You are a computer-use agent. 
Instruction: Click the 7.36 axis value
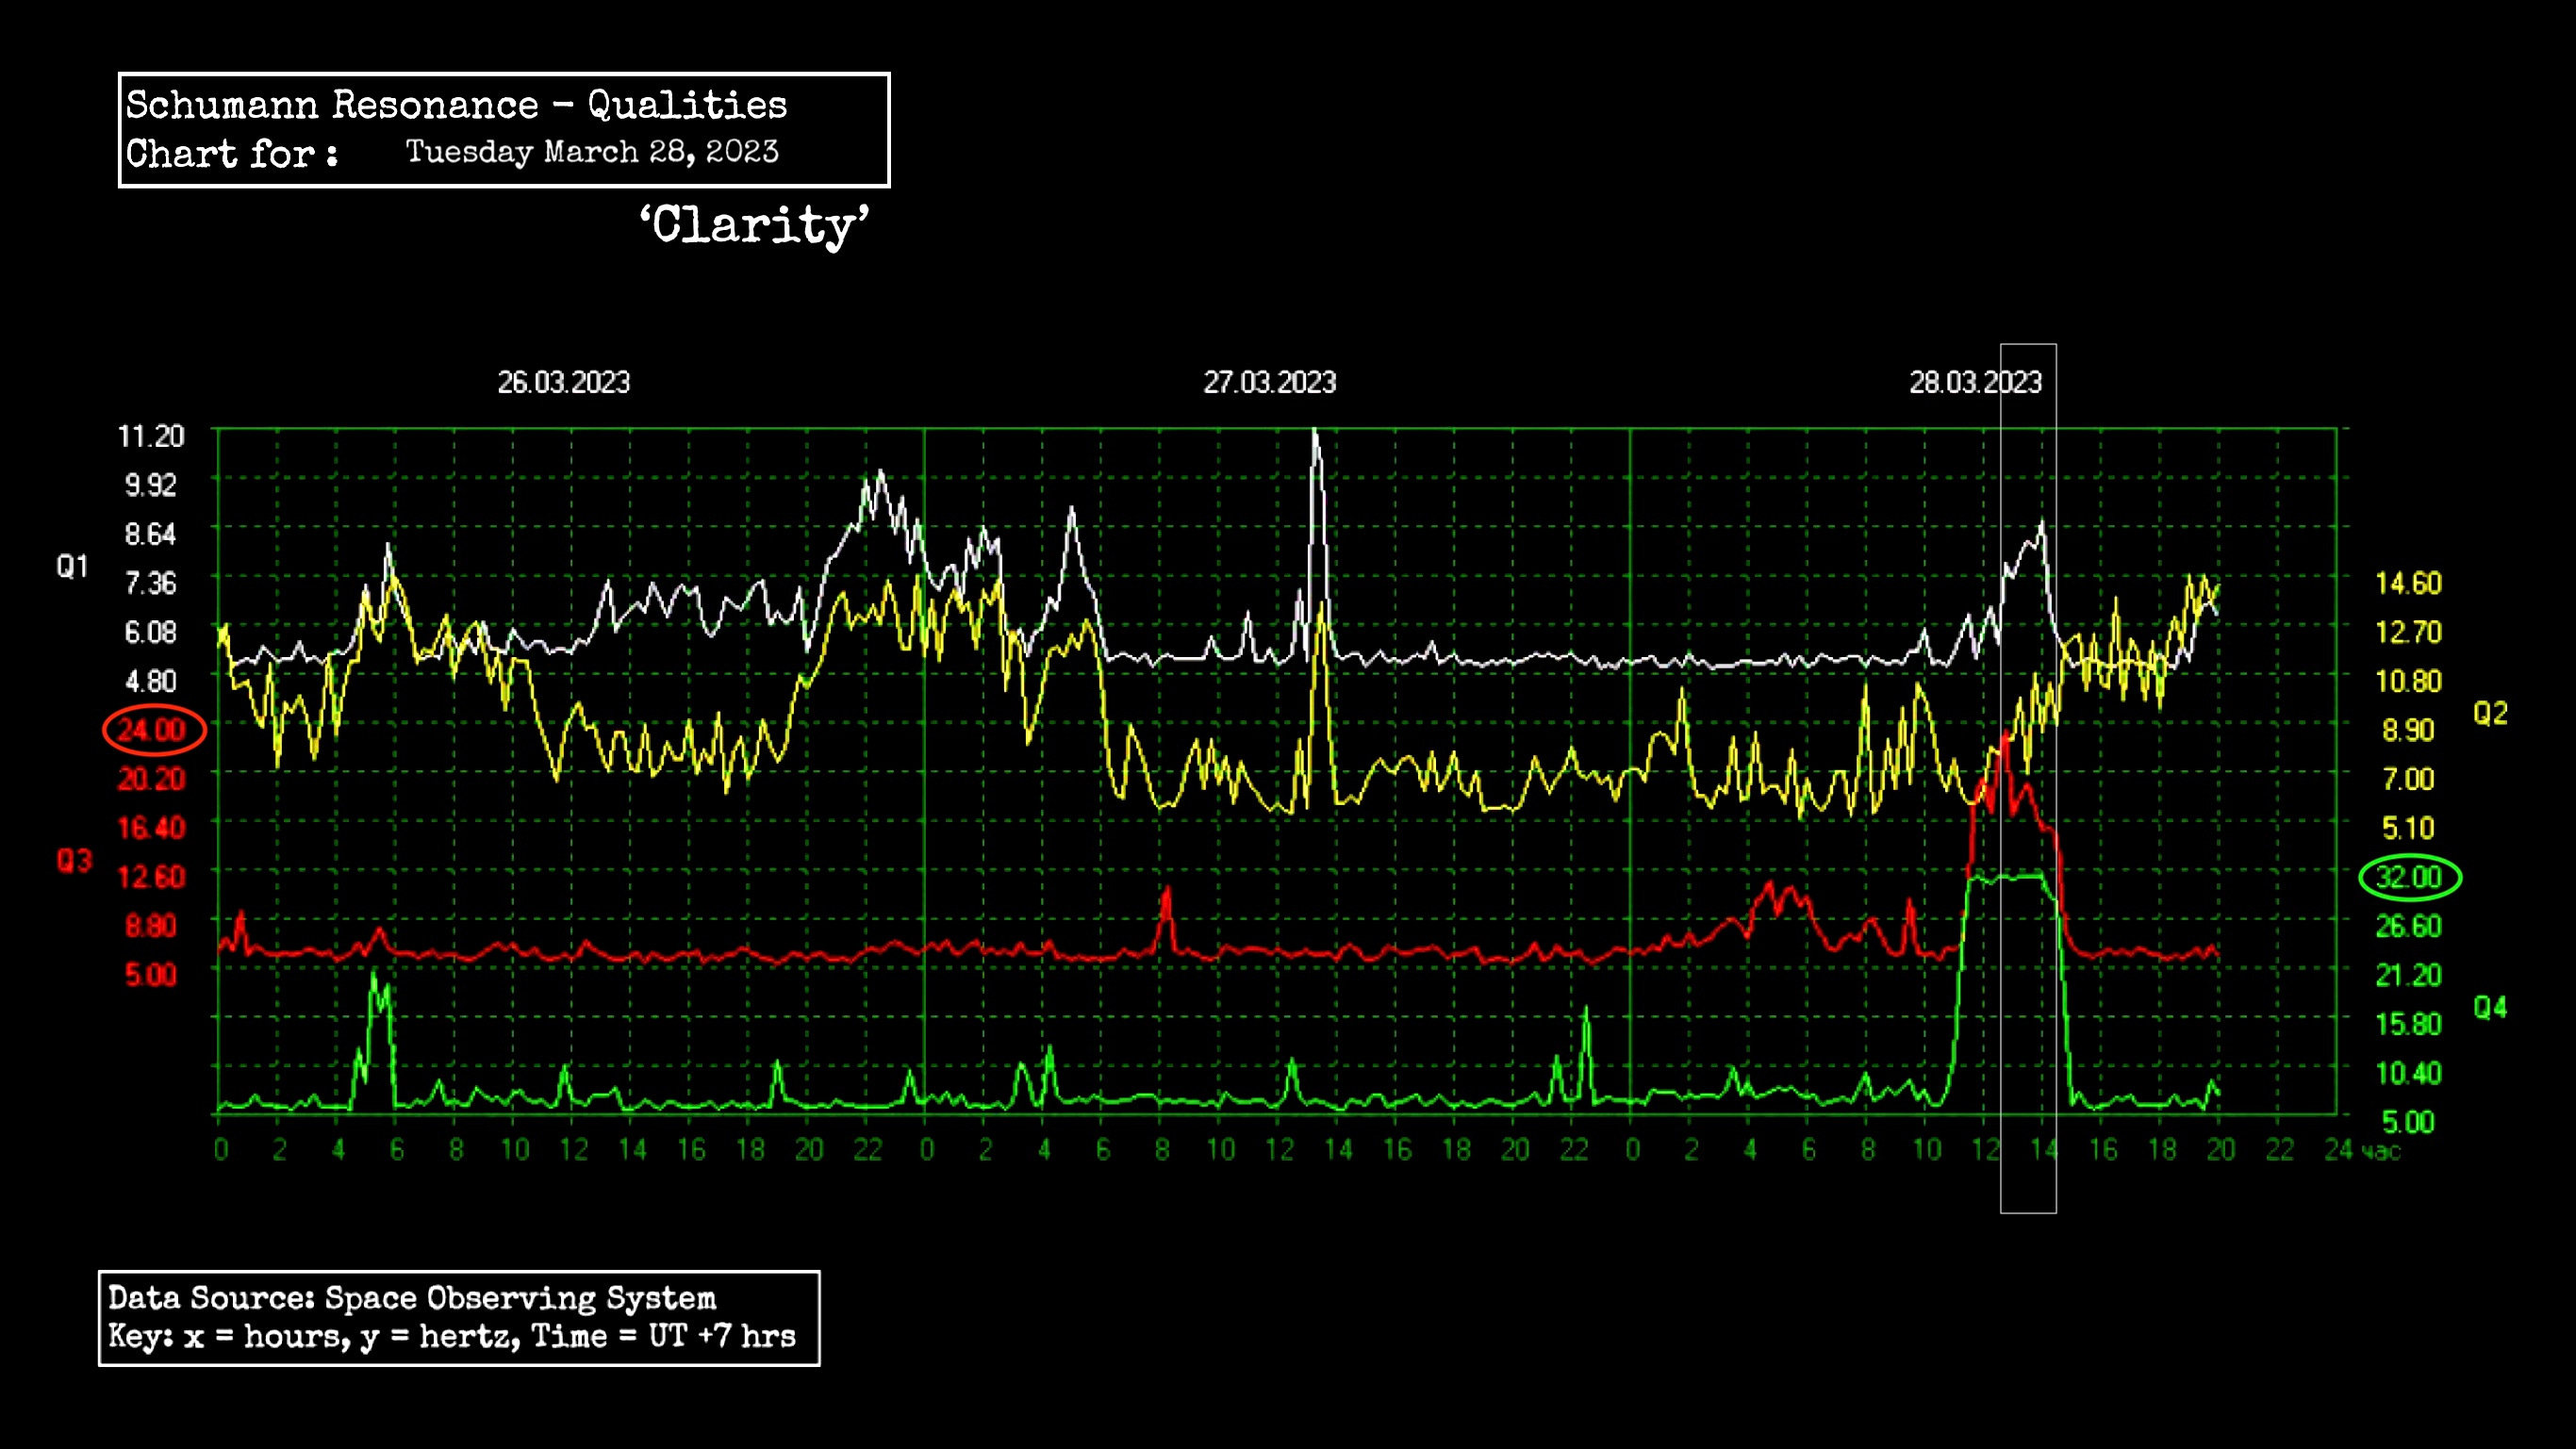click(150, 583)
